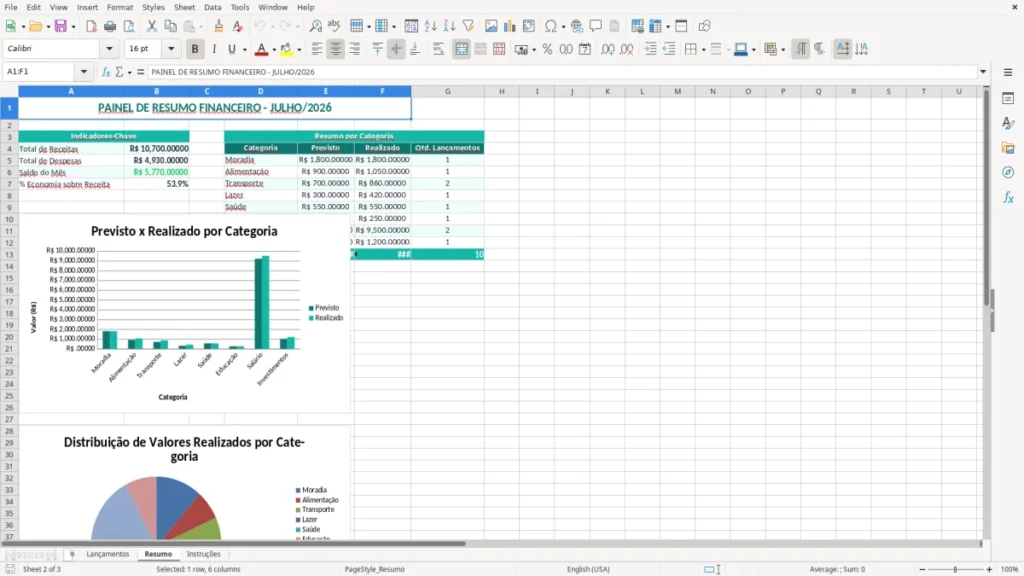This screenshot has width=1024, height=576.
Task: Open the Sheet menu
Action: pos(184,7)
